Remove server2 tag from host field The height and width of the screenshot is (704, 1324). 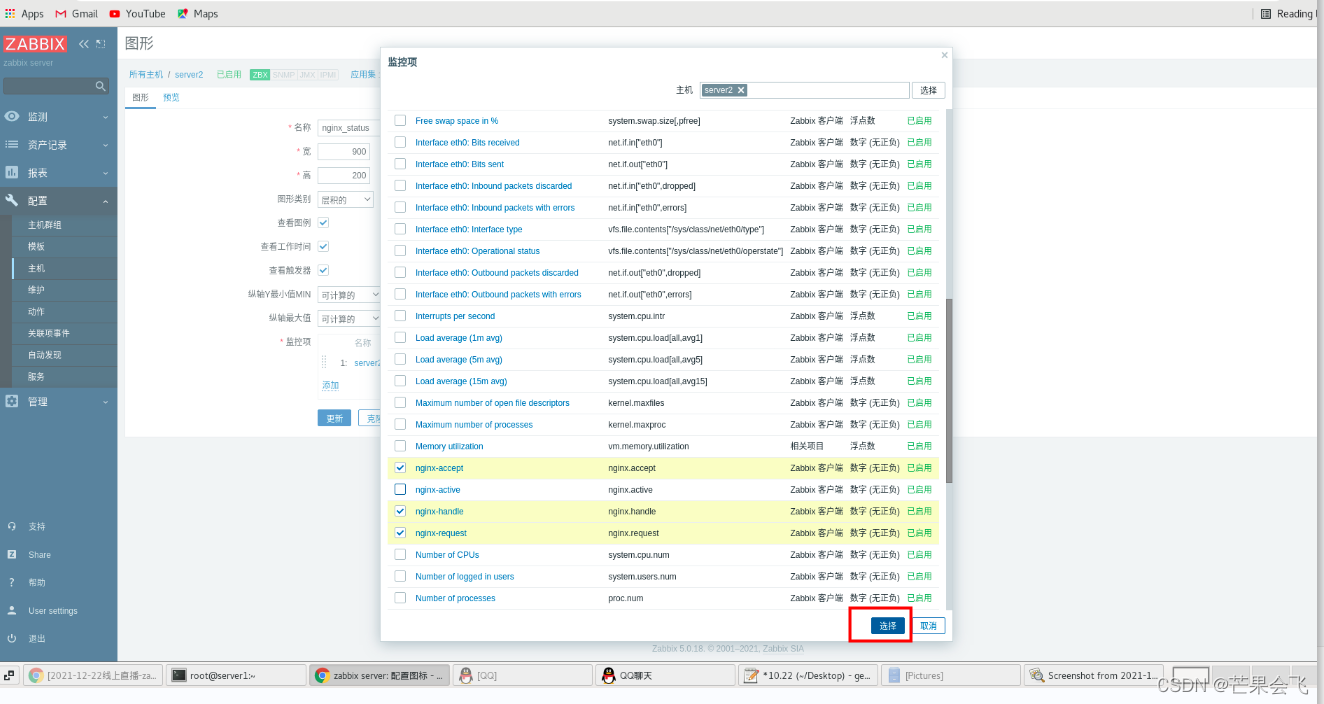tap(741, 90)
